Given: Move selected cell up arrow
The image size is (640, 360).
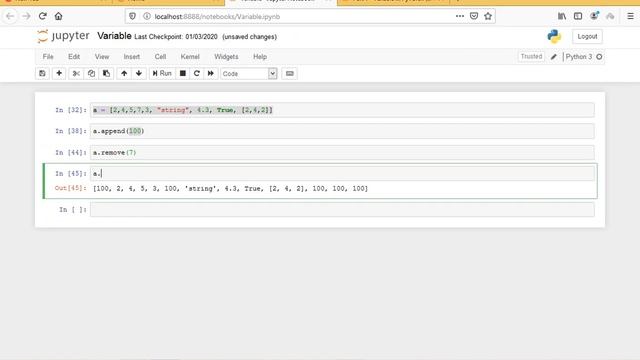Looking at the screenshot, I should pyautogui.click(x=124, y=73).
